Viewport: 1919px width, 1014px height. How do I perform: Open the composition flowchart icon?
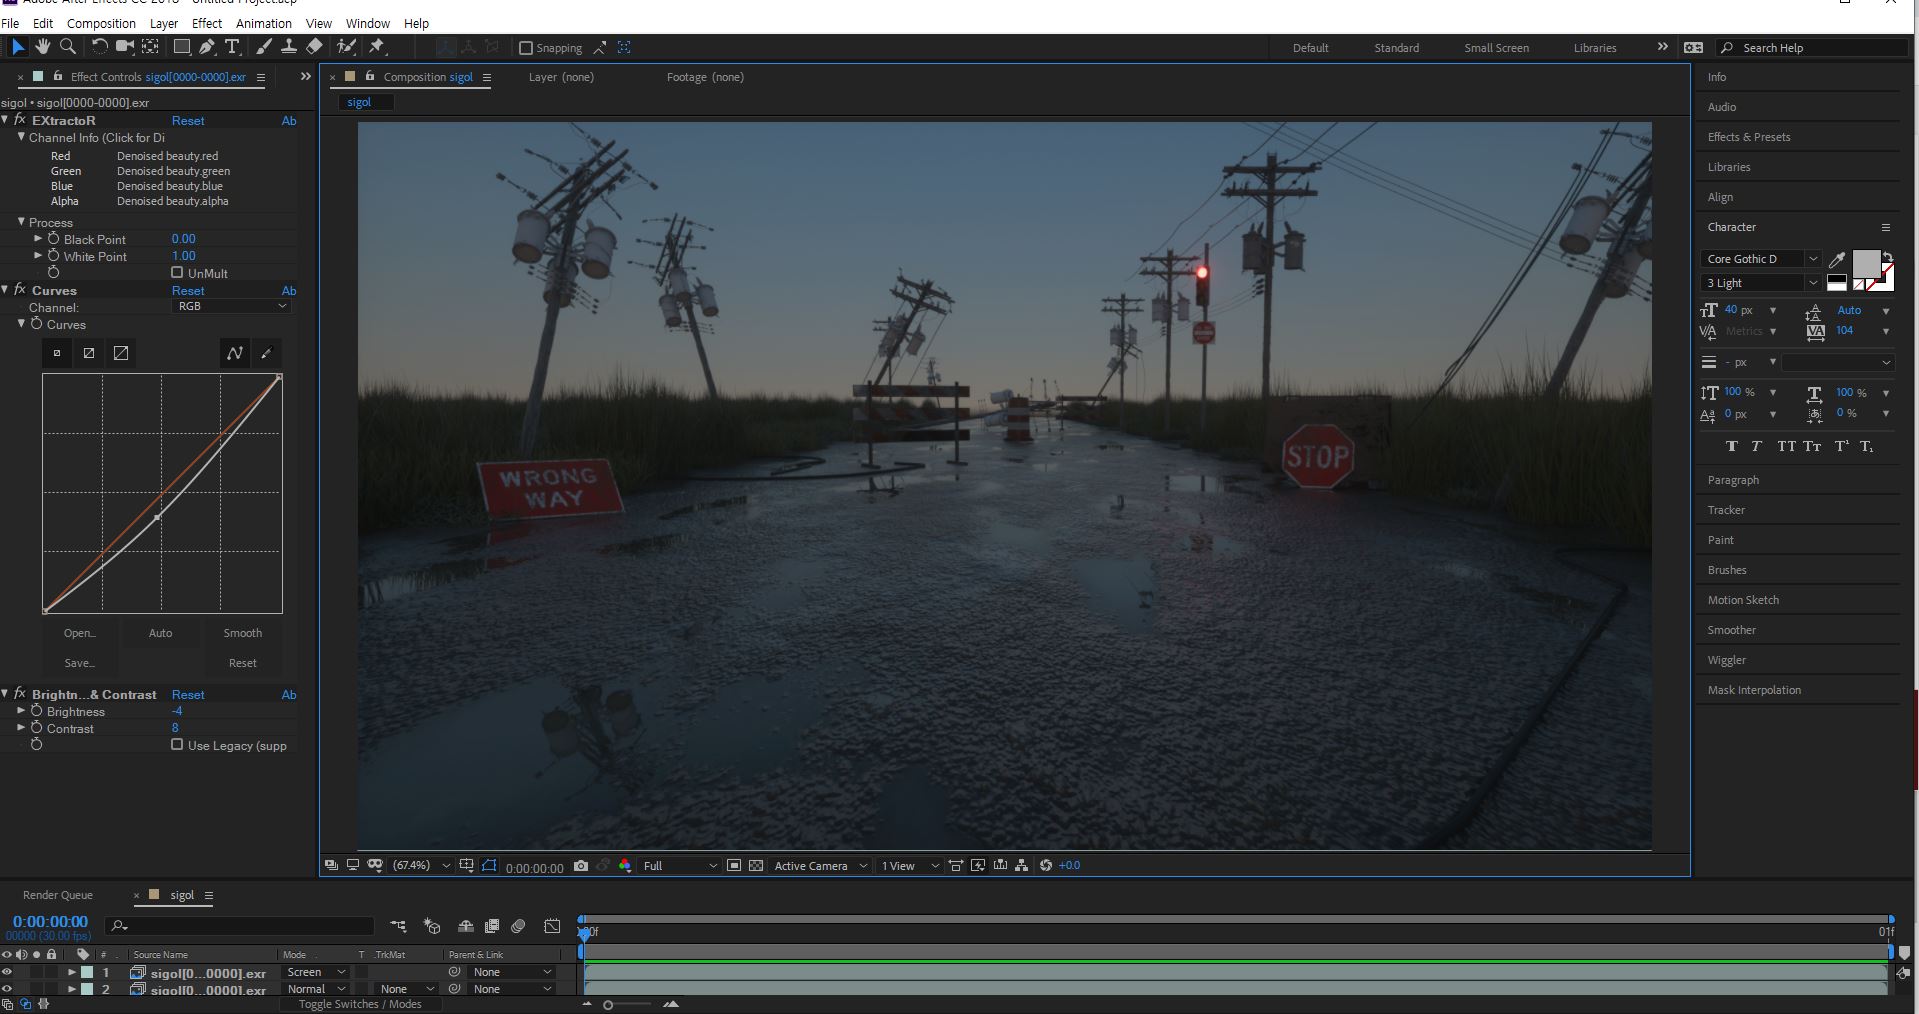pyautogui.click(x=1022, y=866)
